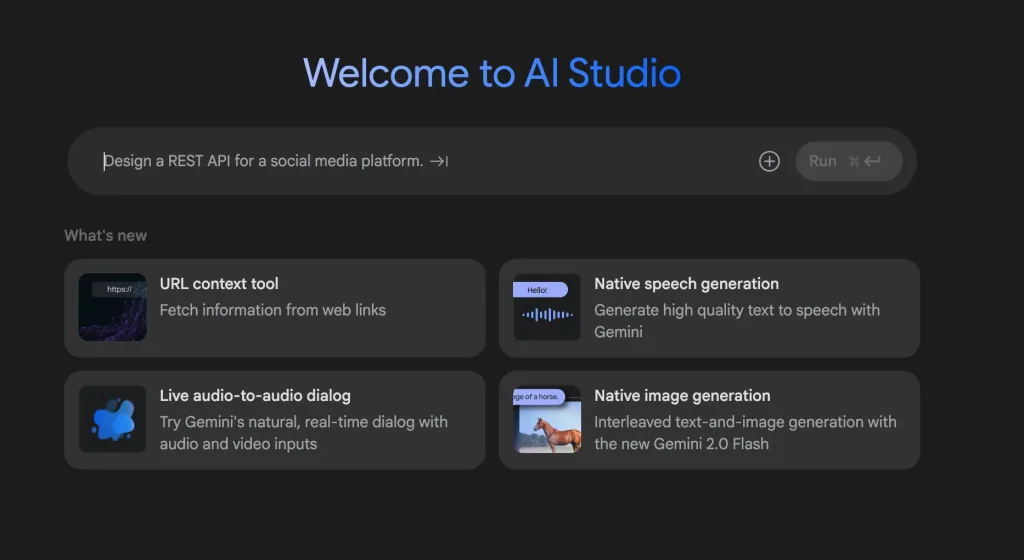Screen dimensions: 1024x560
Task: Click 'Try Gemini's natural, real-time dialog' description
Action: pos(304,433)
